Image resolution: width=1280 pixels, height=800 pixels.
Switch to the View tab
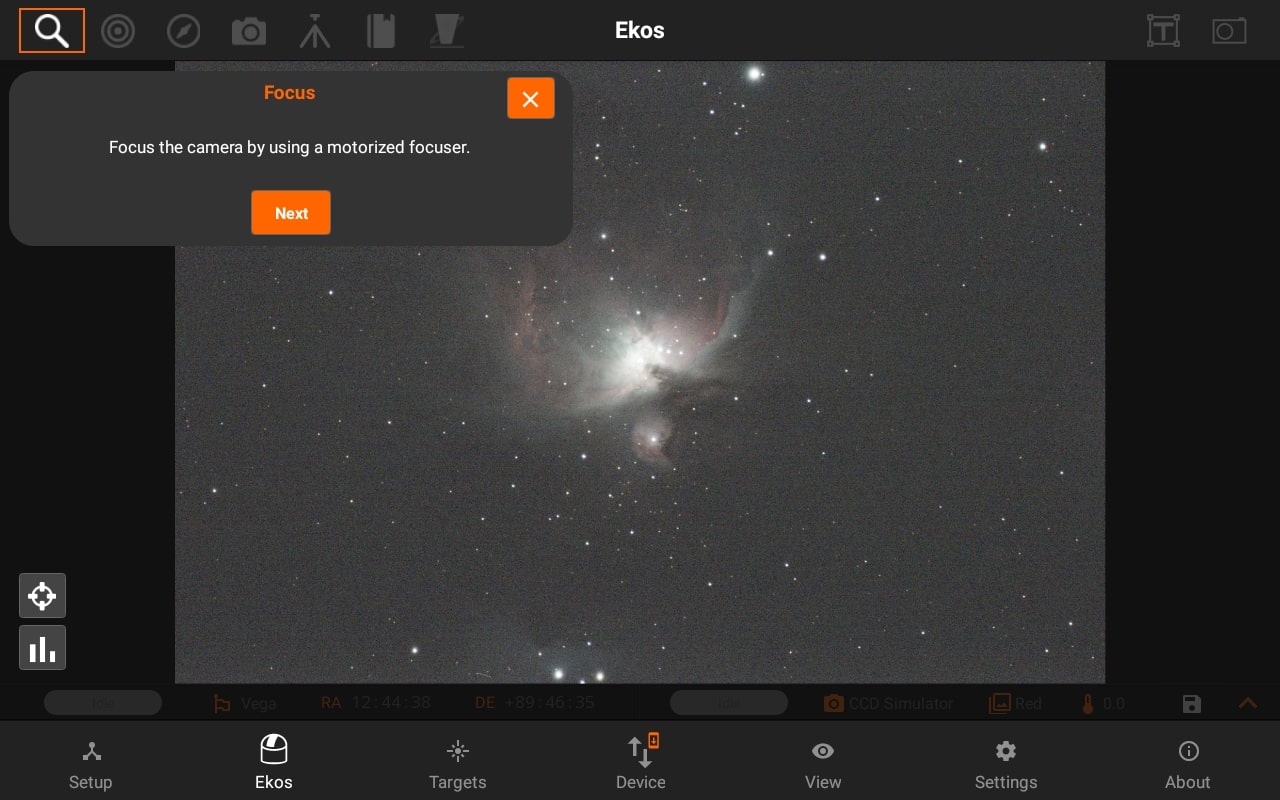pyautogui.click(x=823, y=765)
